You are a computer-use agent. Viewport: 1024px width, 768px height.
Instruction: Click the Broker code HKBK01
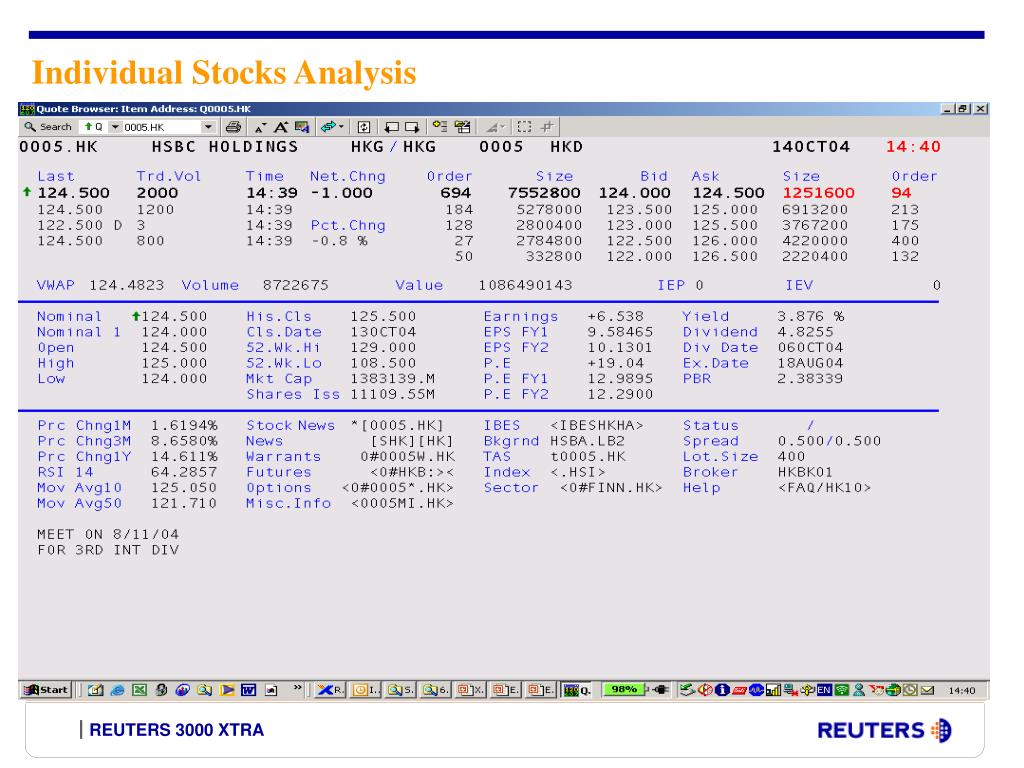[805, 472]
